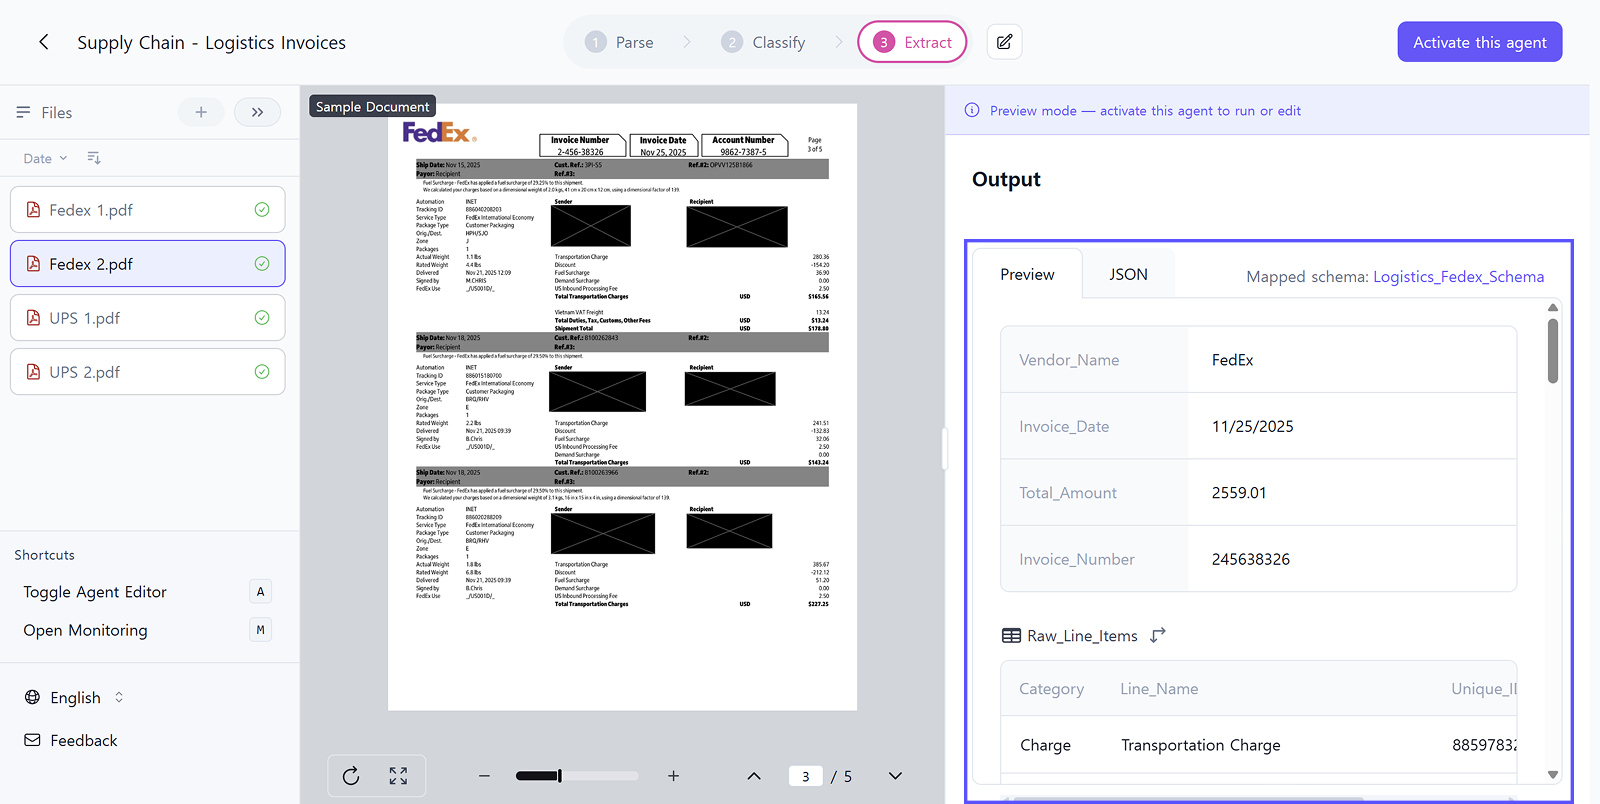Open the English language selector
The height and width of the screenshot is (804, 1600).
pos(75,697)
